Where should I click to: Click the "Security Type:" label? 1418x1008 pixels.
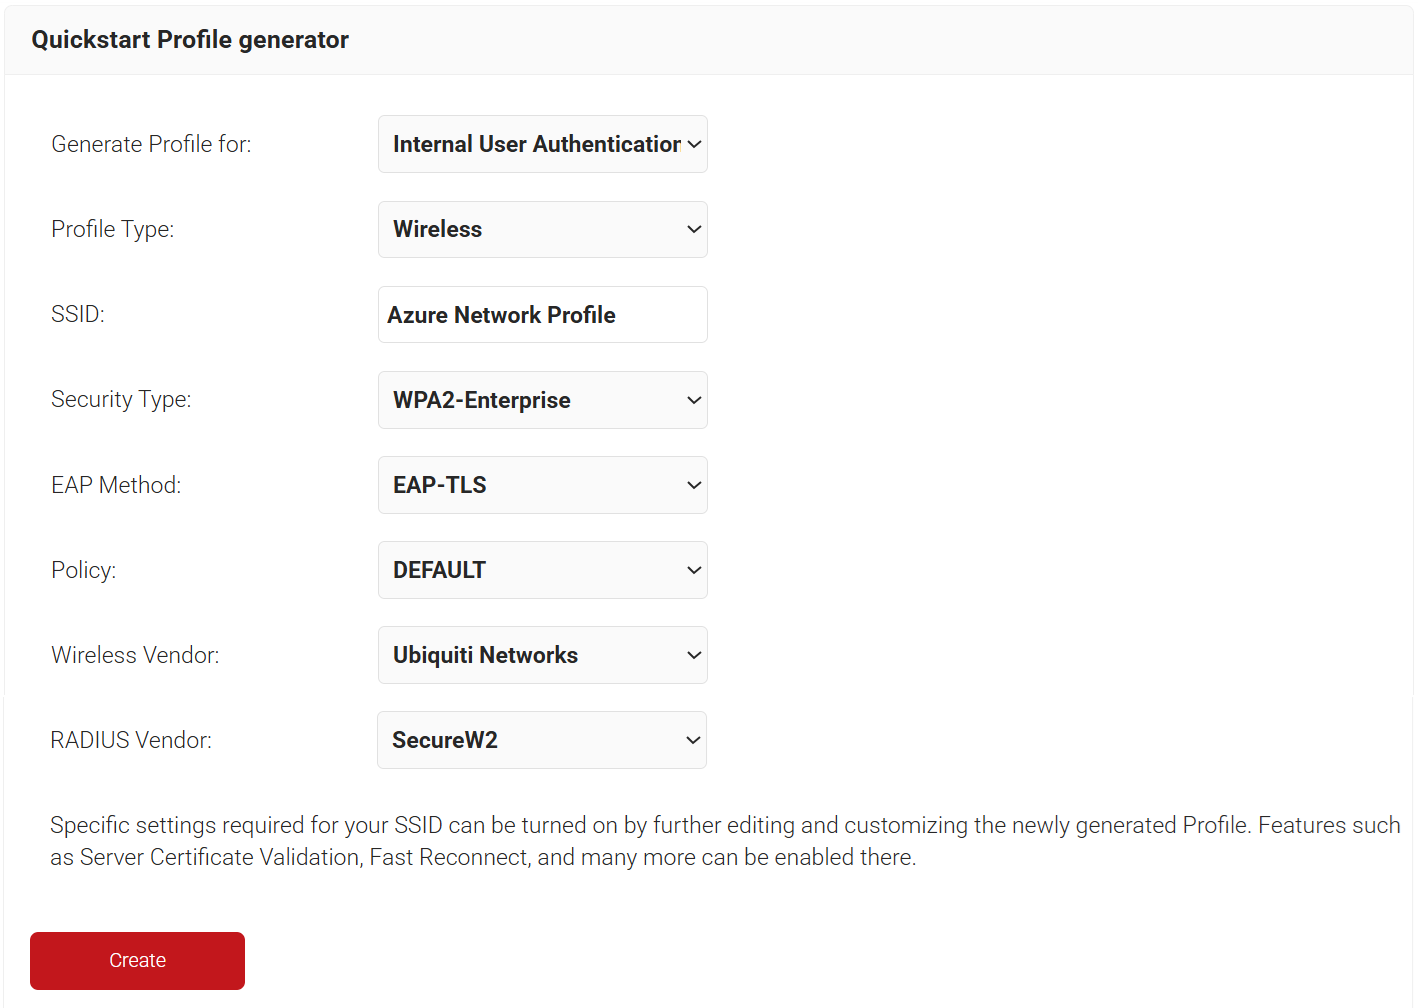click(x=121, y=399)
